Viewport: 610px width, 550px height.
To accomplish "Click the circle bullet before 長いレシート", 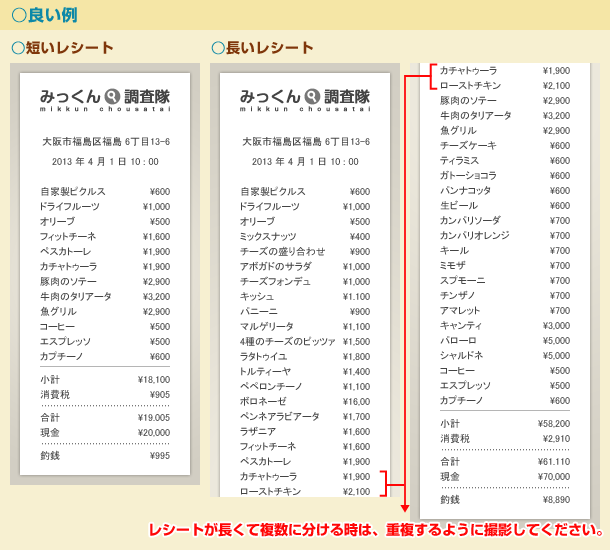I will pyautogui.click(x=218, y=48).
